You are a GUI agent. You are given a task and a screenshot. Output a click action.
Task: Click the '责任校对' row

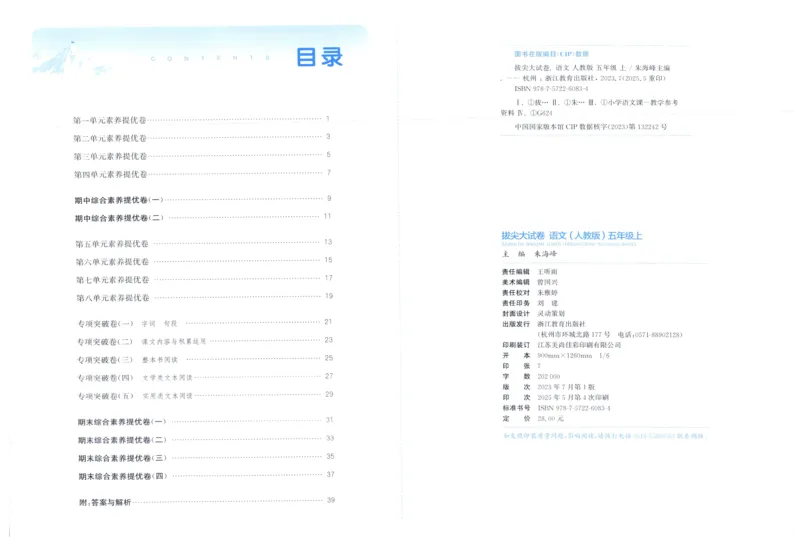coord(530,293)
